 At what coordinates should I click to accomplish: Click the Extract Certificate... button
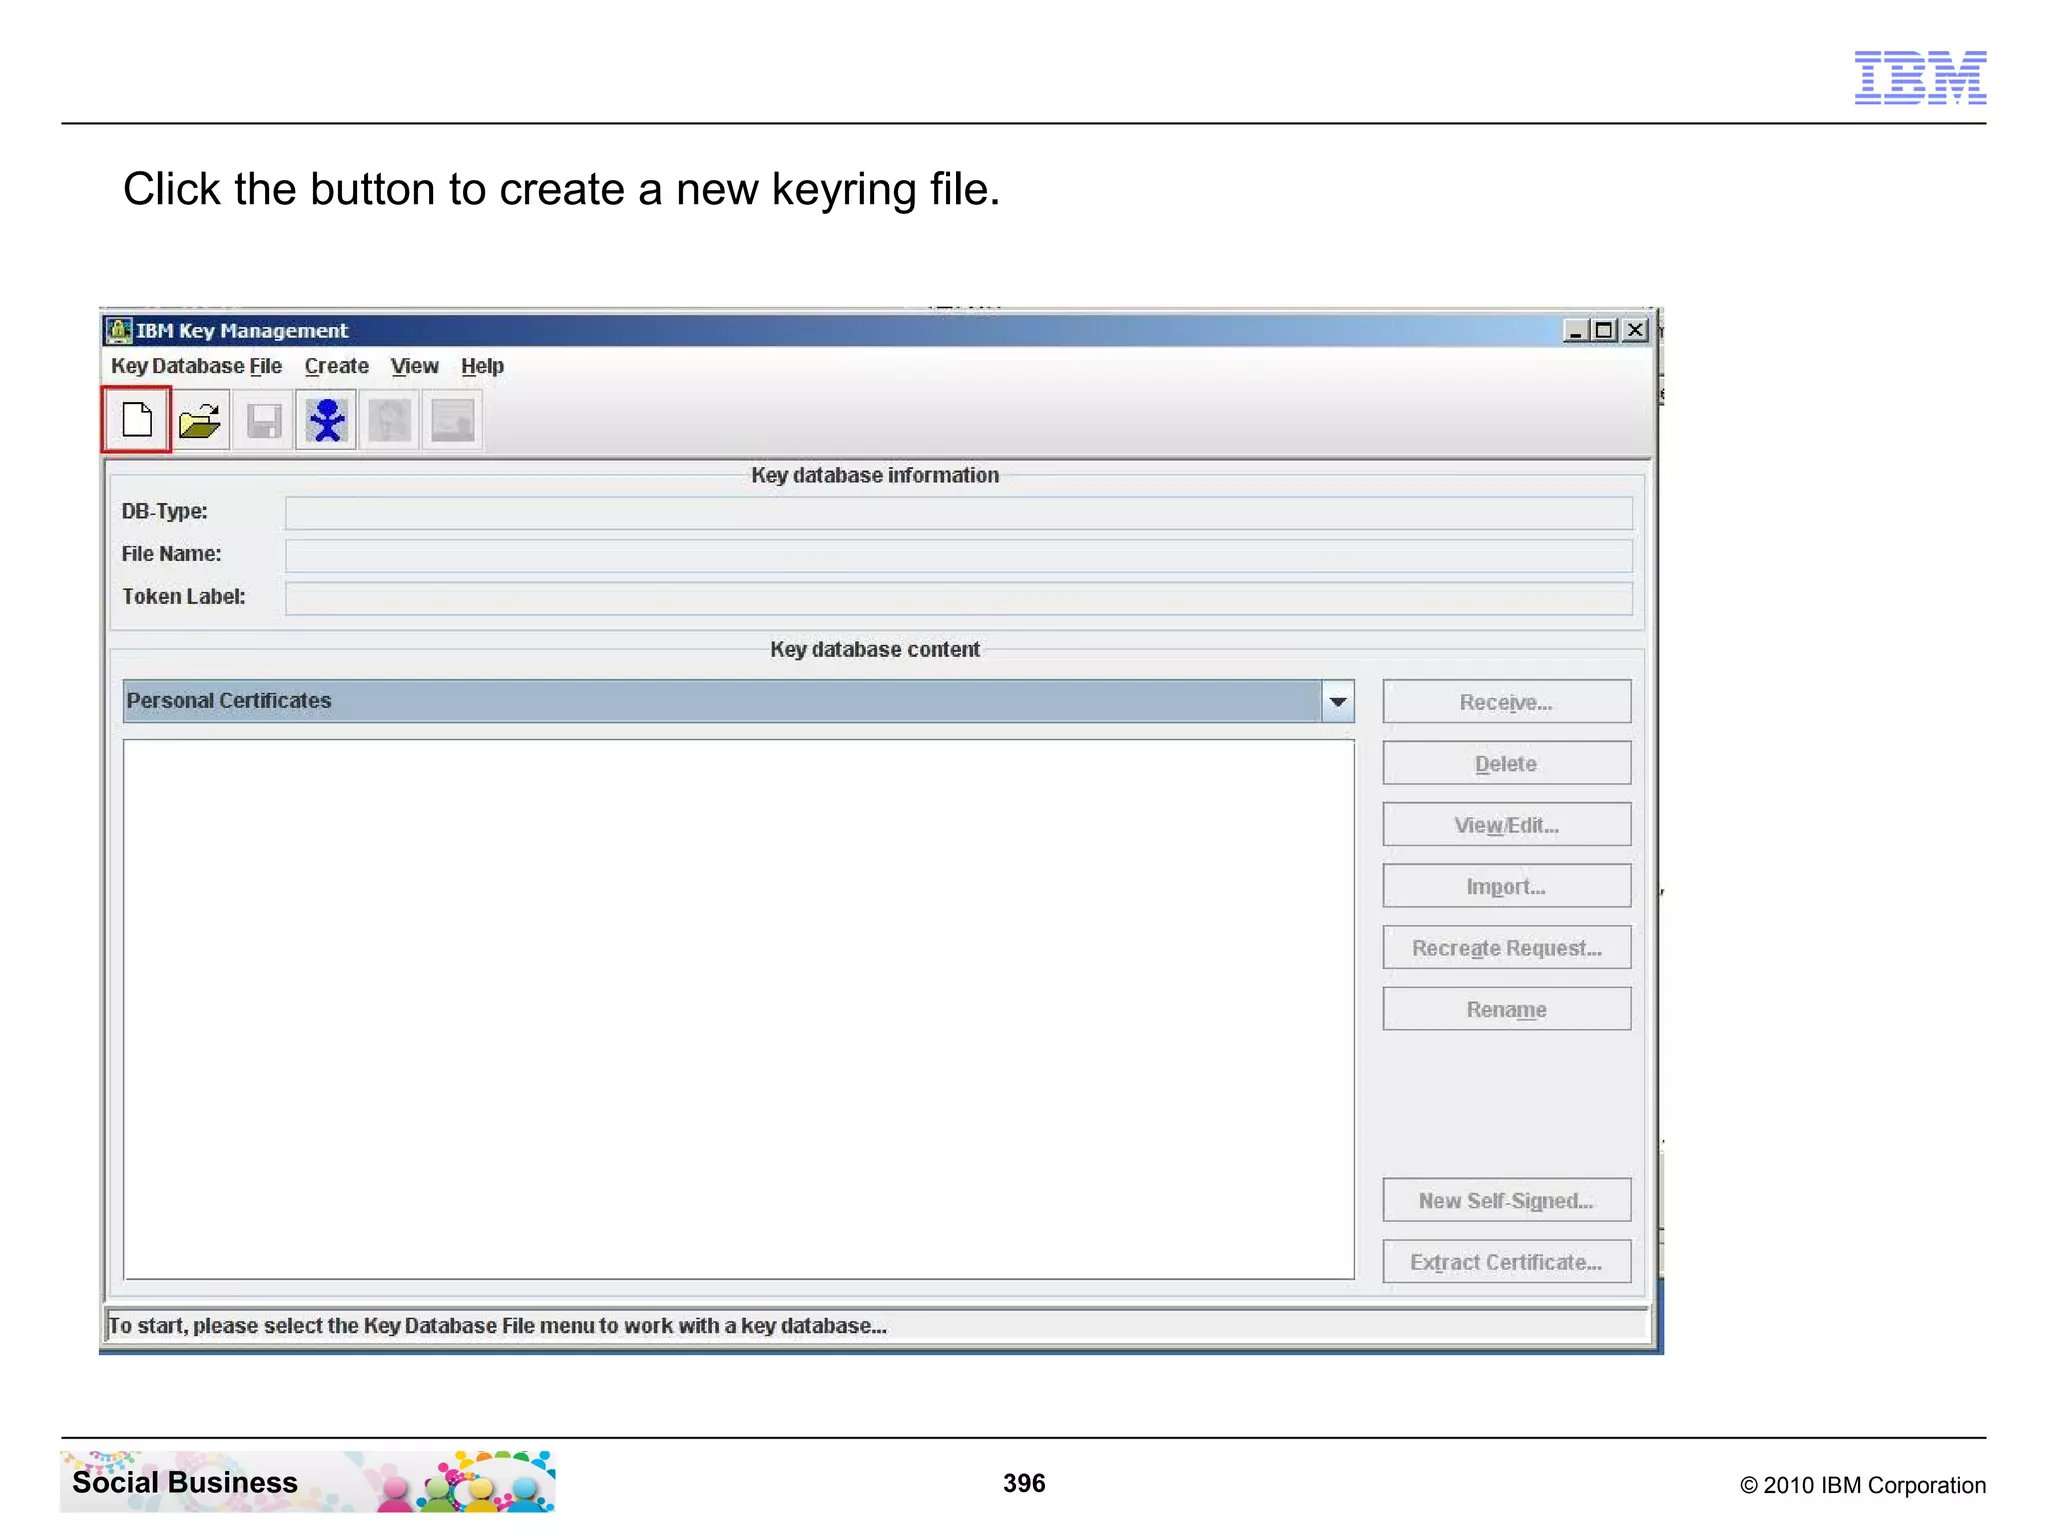click(x=1506, y=1262)
